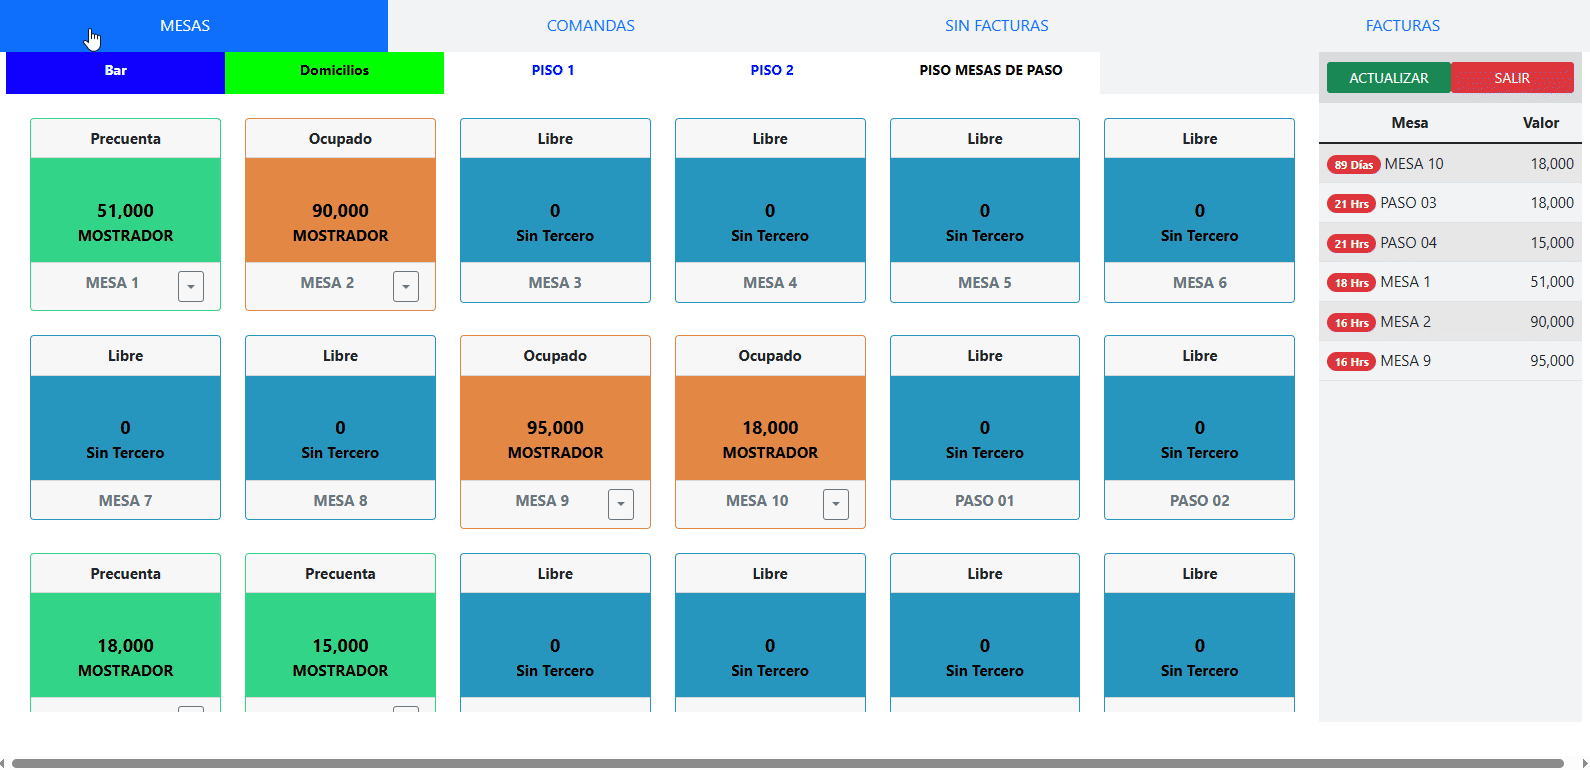Screen dimensions: 1590x770
Task: Open occupied MESA 9 with 95,000
Action: (555, 428)
